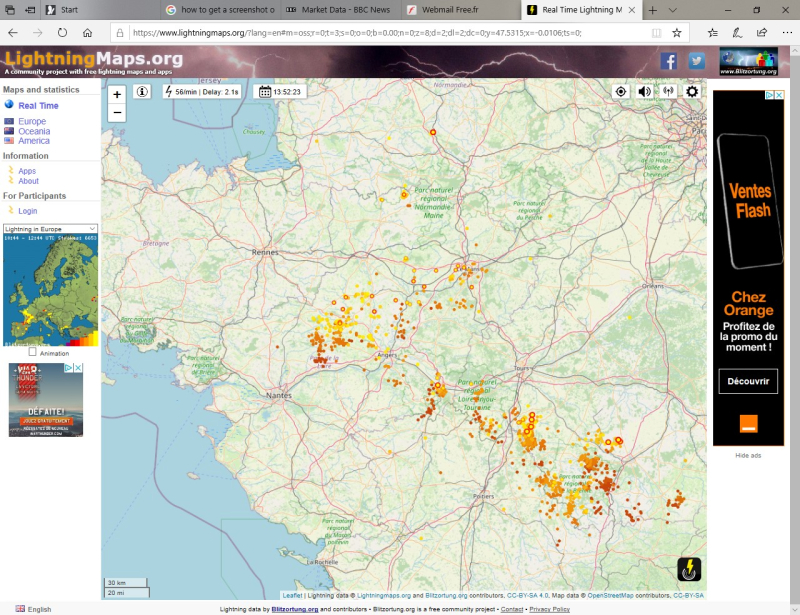Screen dimensions: 800x615
Task: Open the browser settings and more menu
Action: tap(787, 33)
